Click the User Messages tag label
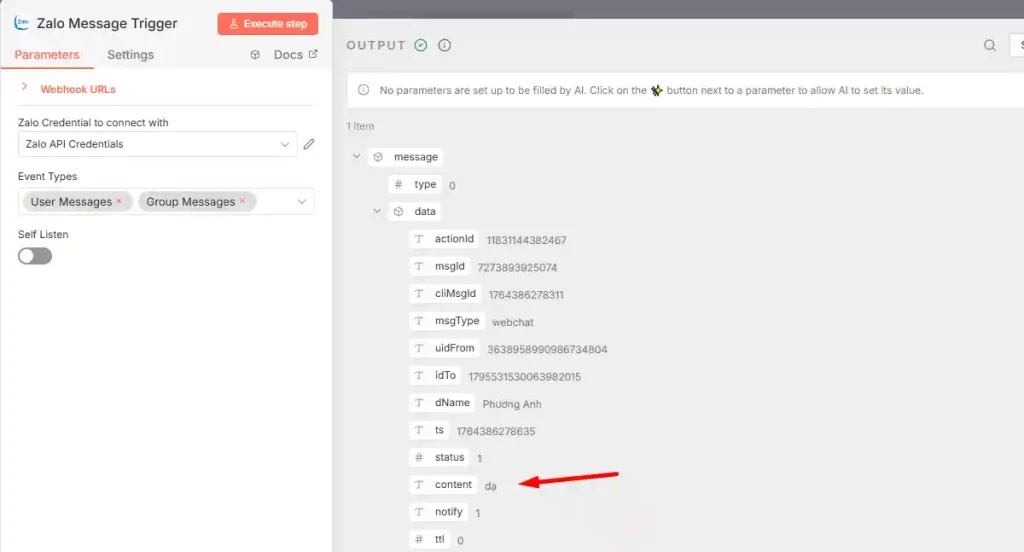This screenshot has height=552, width=1024. pyautogui.click(x=71, y=202)
